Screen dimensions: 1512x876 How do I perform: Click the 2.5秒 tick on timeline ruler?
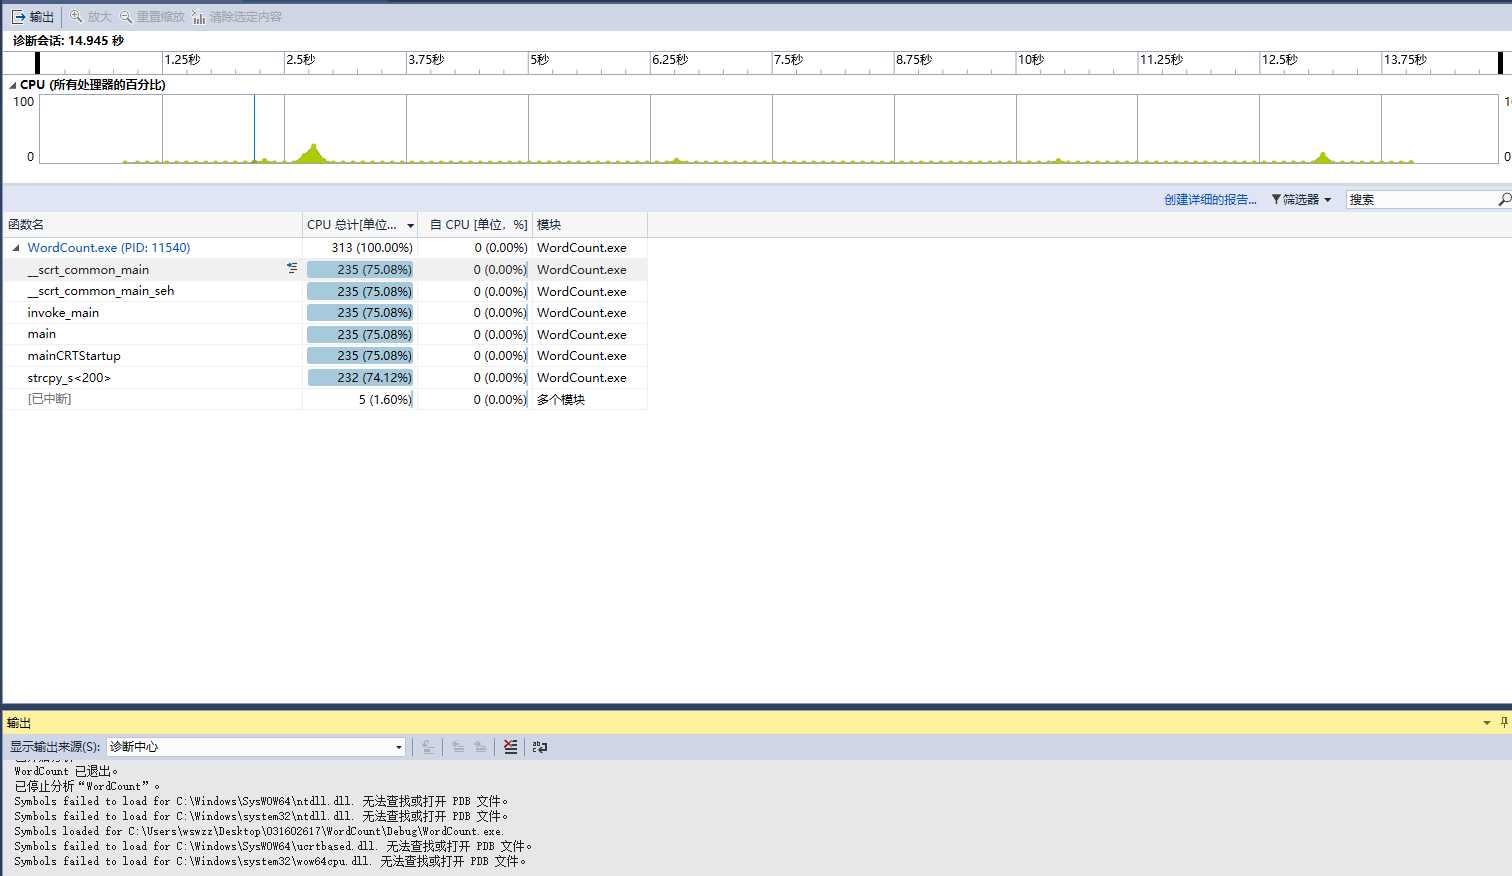300,60
